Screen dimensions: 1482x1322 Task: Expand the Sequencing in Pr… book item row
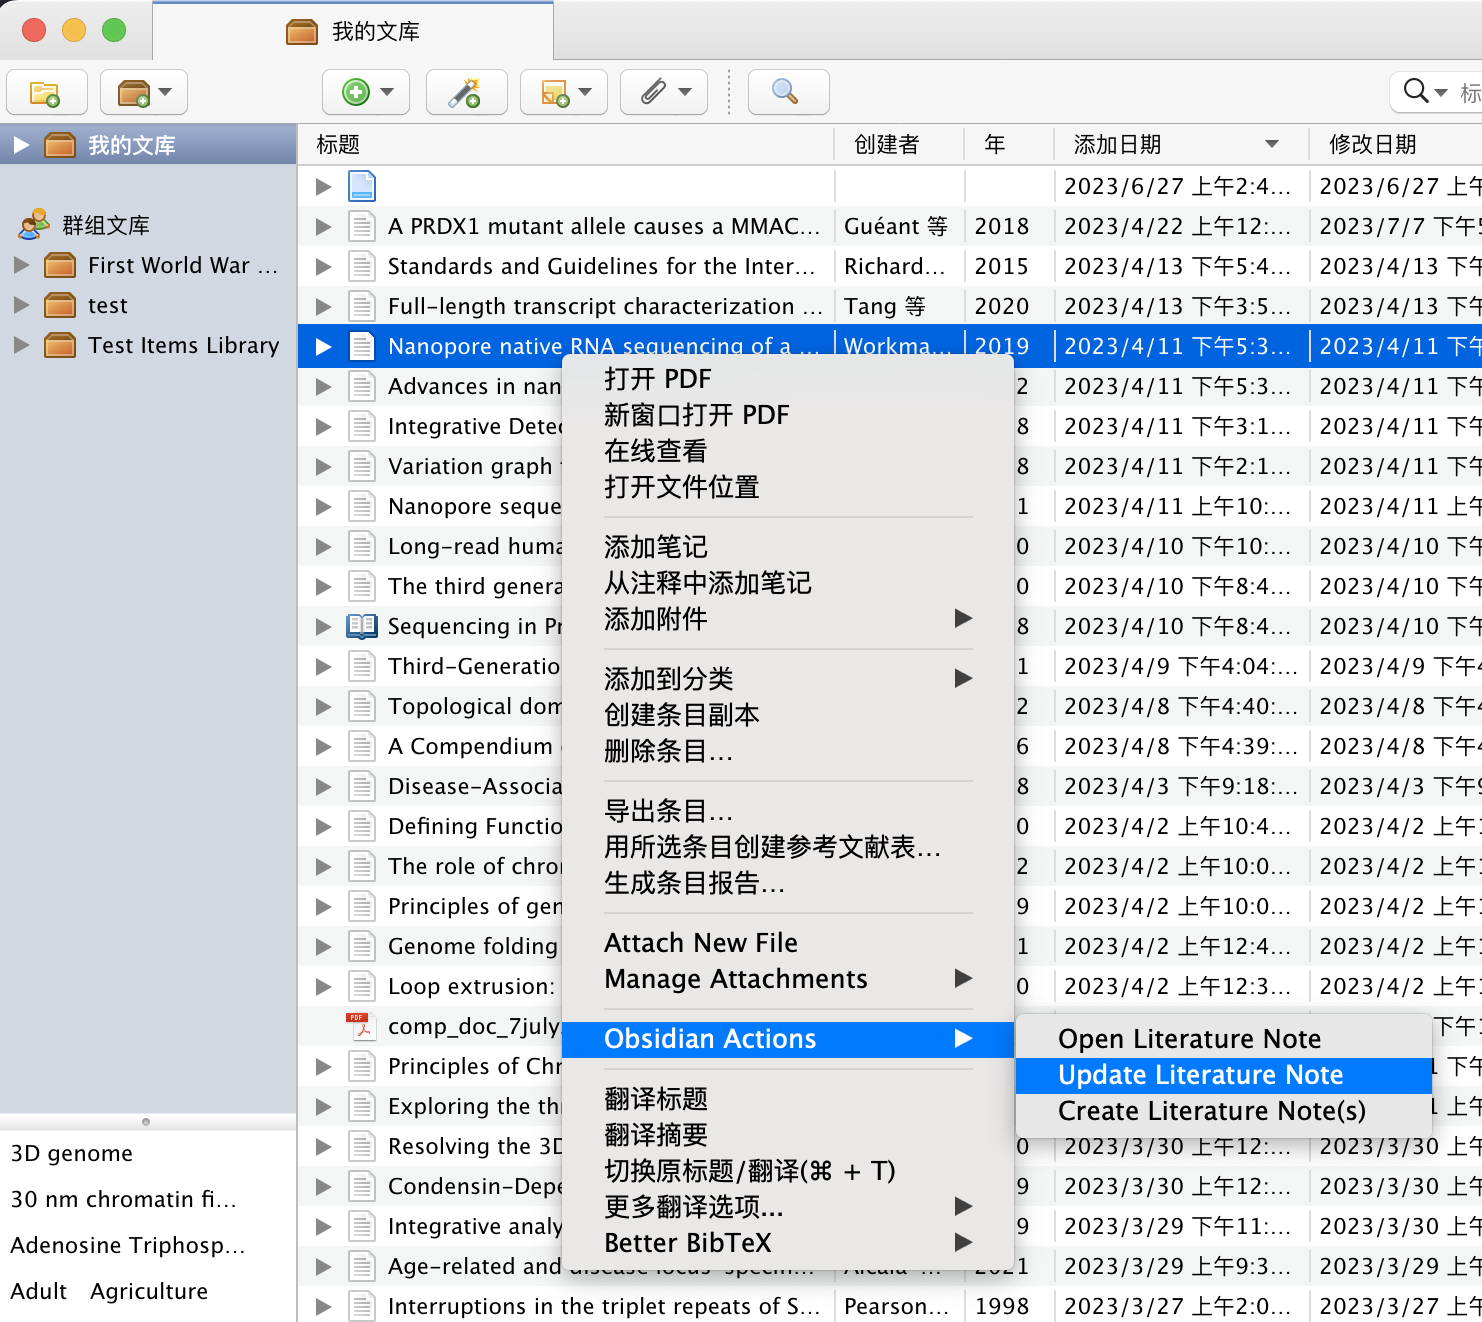pos(323,626)
